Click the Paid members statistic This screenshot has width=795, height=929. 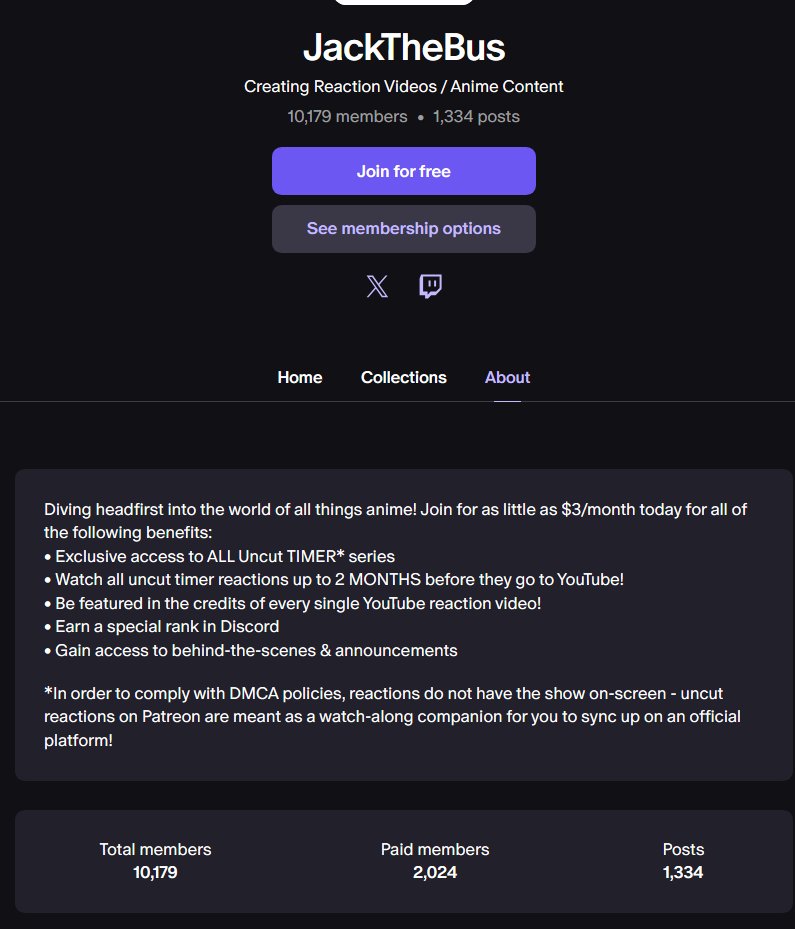[x=435, y=861]
